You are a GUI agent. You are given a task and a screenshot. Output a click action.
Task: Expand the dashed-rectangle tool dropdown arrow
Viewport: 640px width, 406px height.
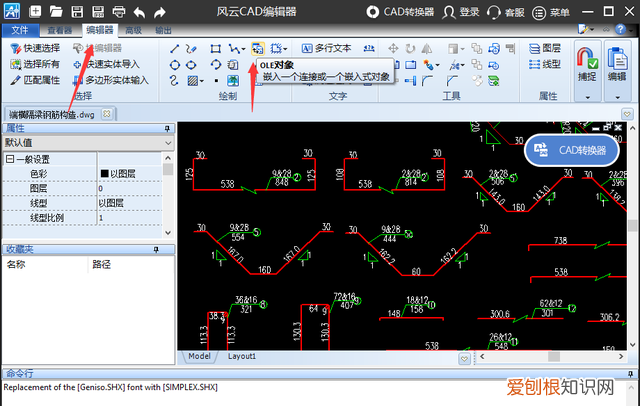pyautogui.click(x=285, y=49)
